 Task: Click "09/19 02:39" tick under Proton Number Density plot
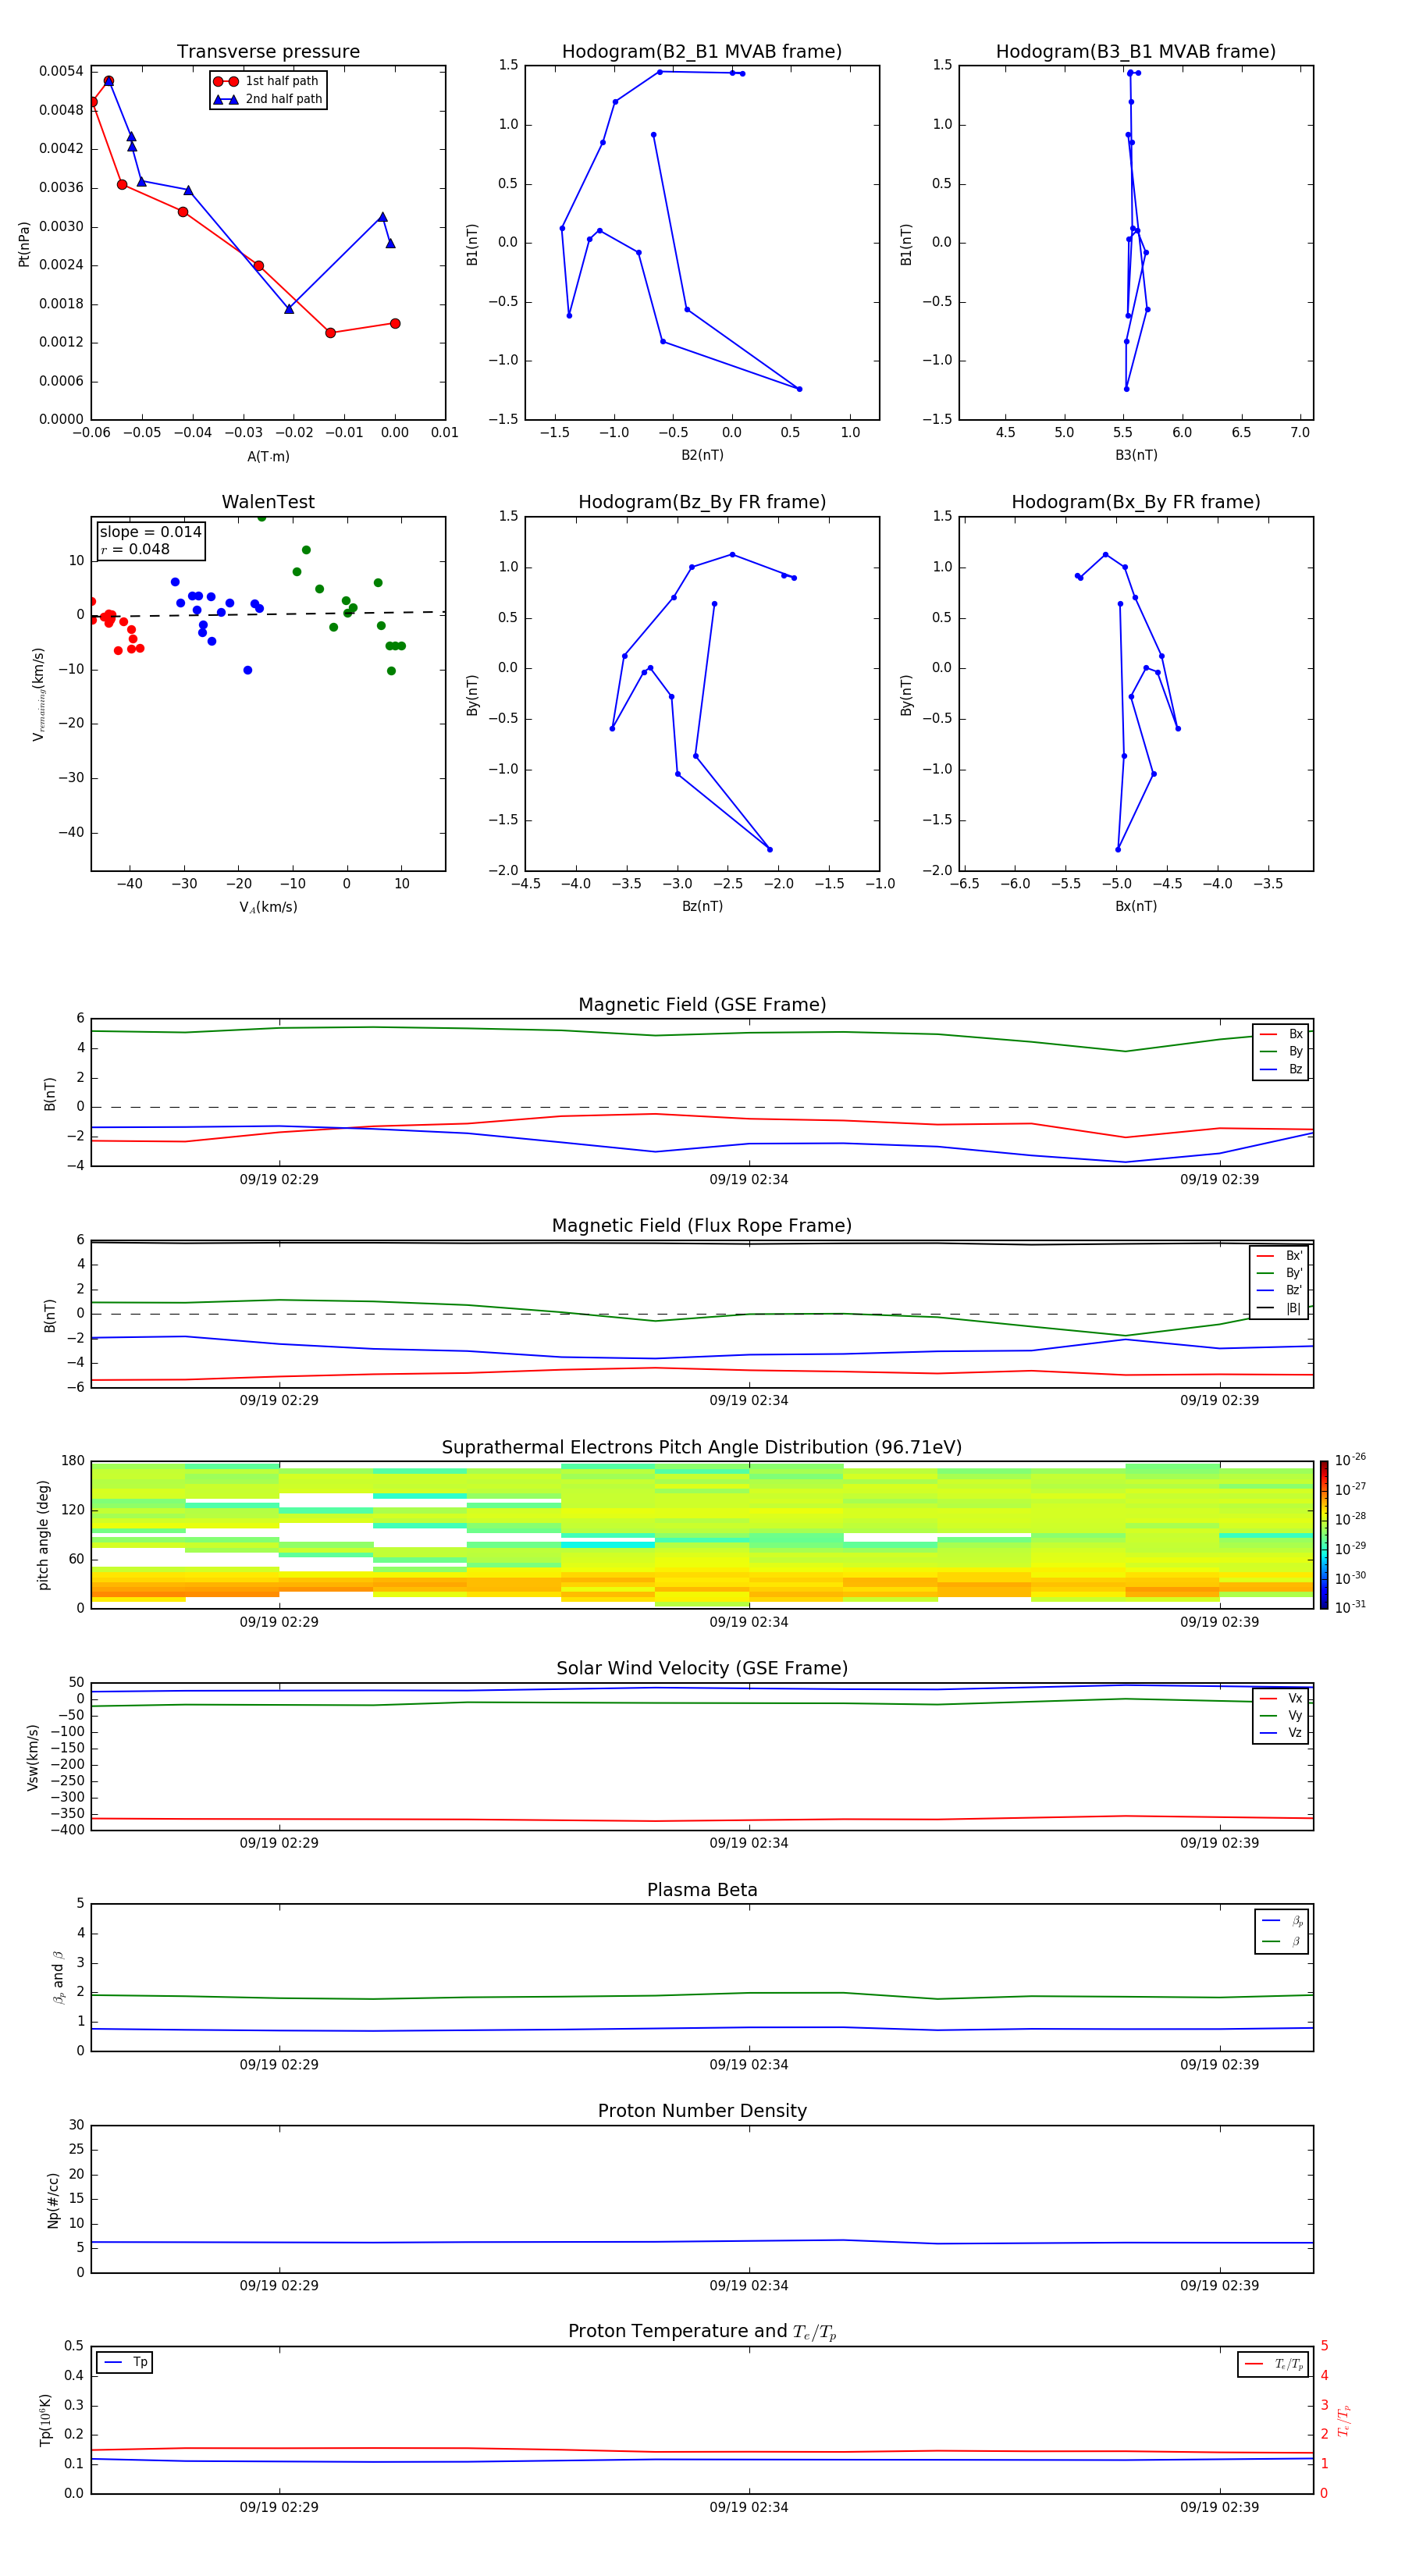[1219, 2286]
